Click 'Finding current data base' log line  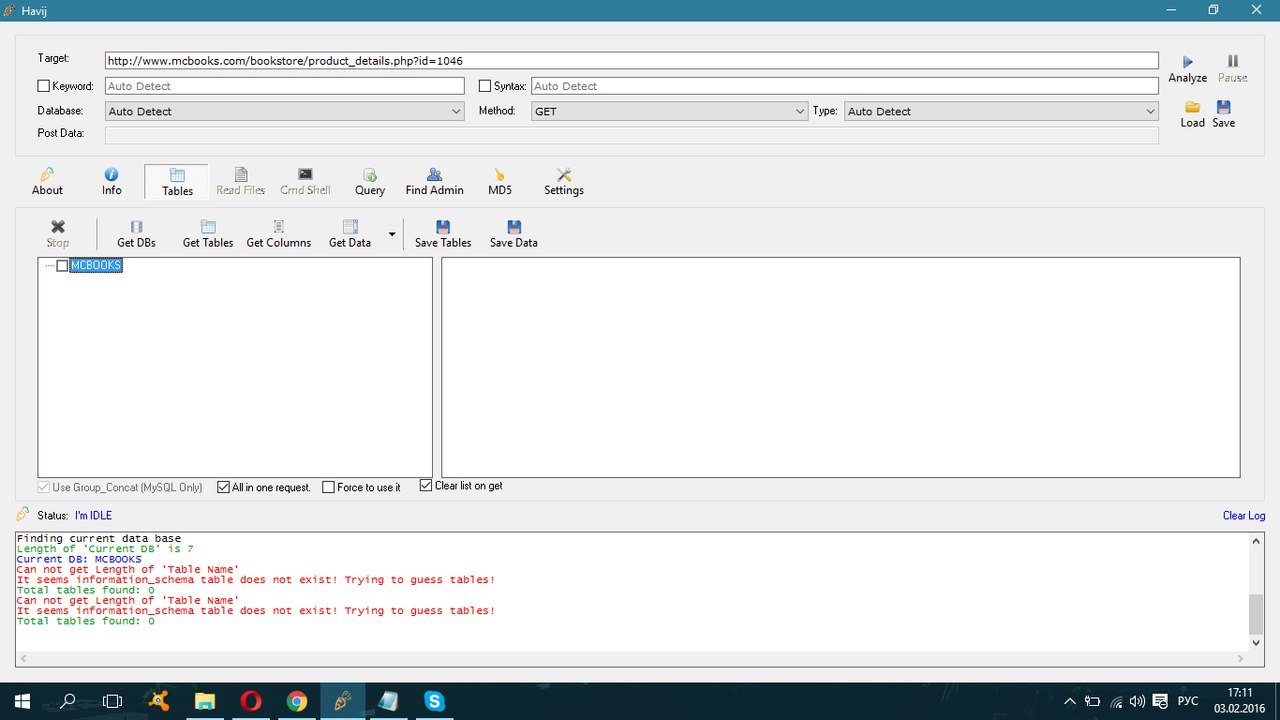[x=98, y=538]
